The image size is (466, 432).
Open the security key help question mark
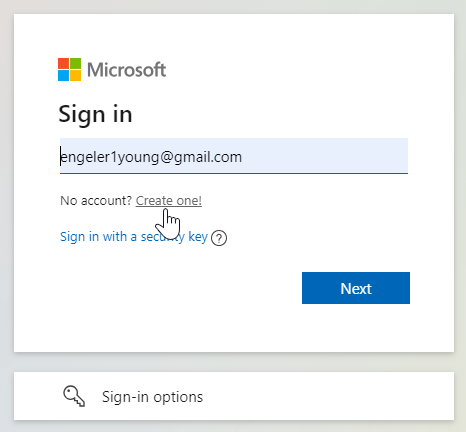219,238
